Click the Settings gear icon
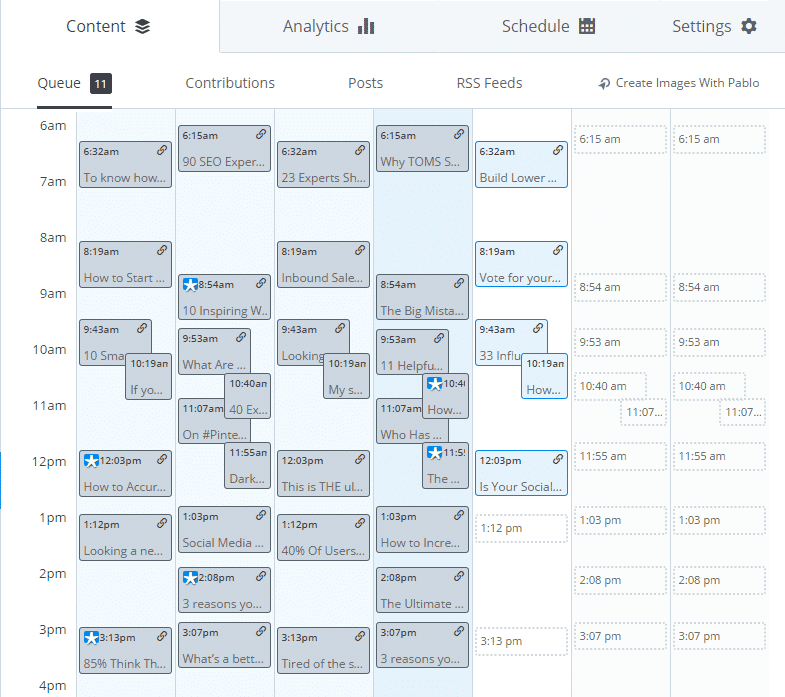 (x=748, y=26)
